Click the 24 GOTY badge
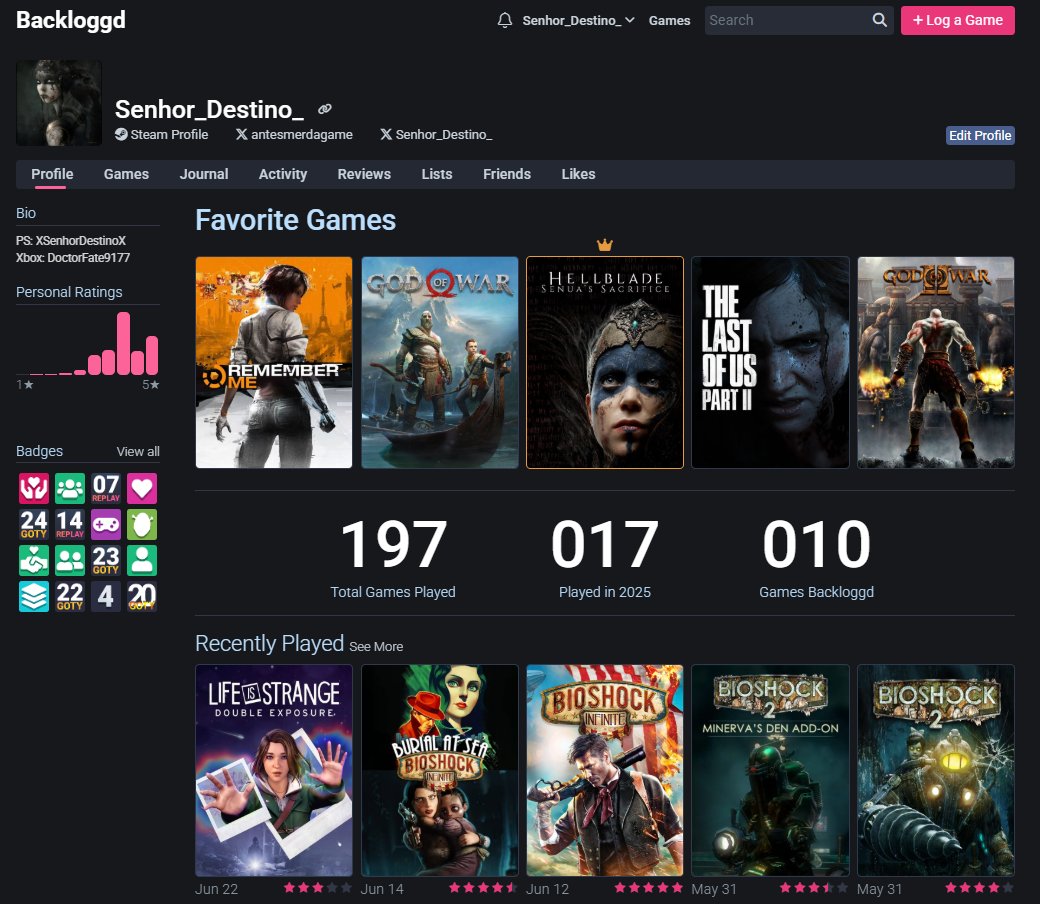This screenshot has width=1040, height=904. click(34, 525)
